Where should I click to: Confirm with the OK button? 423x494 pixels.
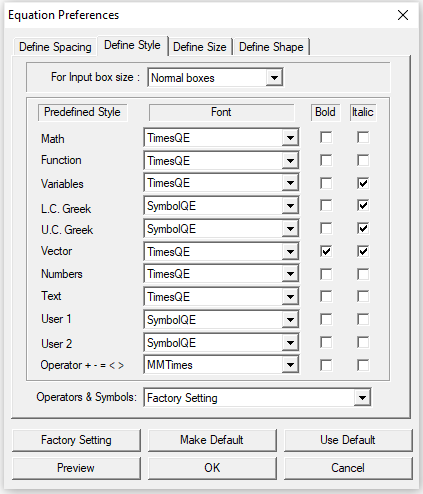212,468
